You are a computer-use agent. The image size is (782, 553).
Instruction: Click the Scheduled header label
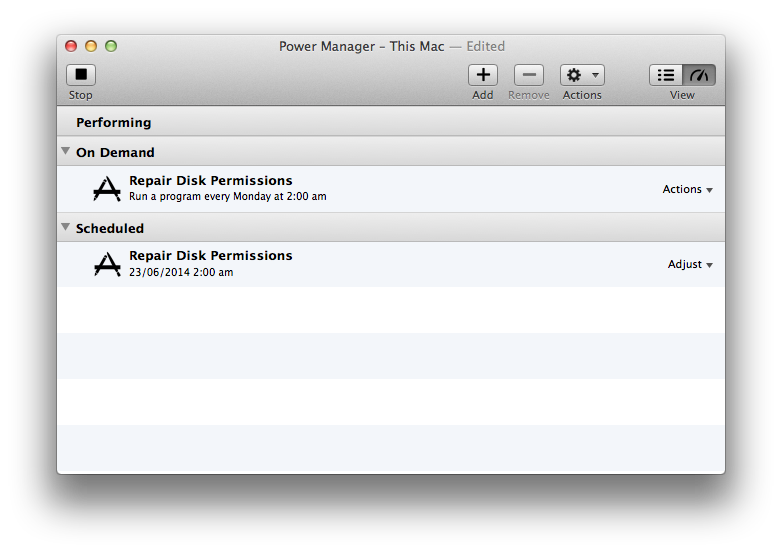(x=110, y=228)
